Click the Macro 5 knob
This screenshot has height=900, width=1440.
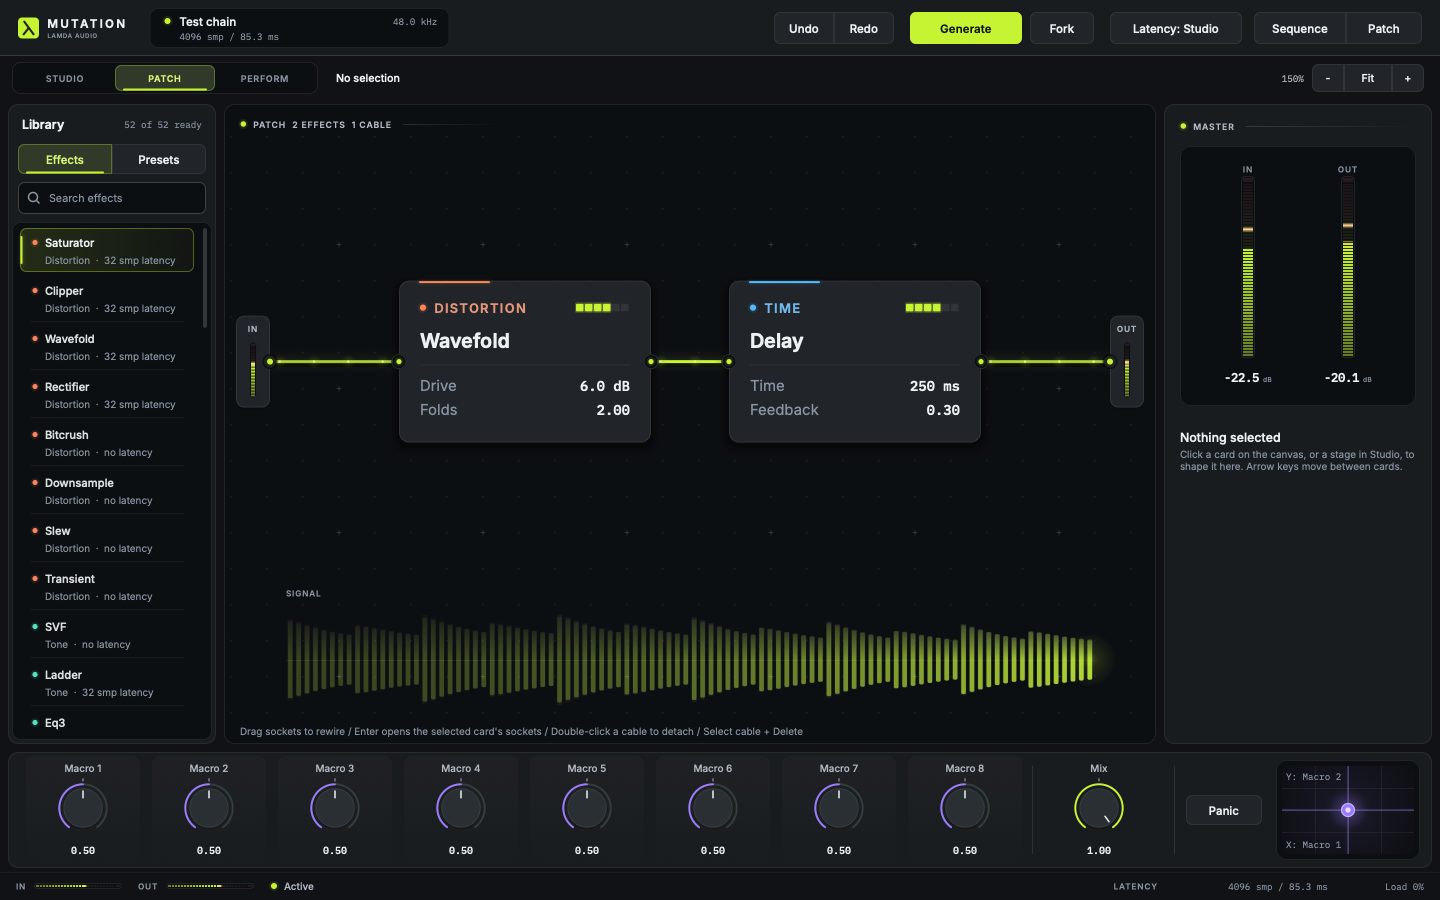[587, 808]
